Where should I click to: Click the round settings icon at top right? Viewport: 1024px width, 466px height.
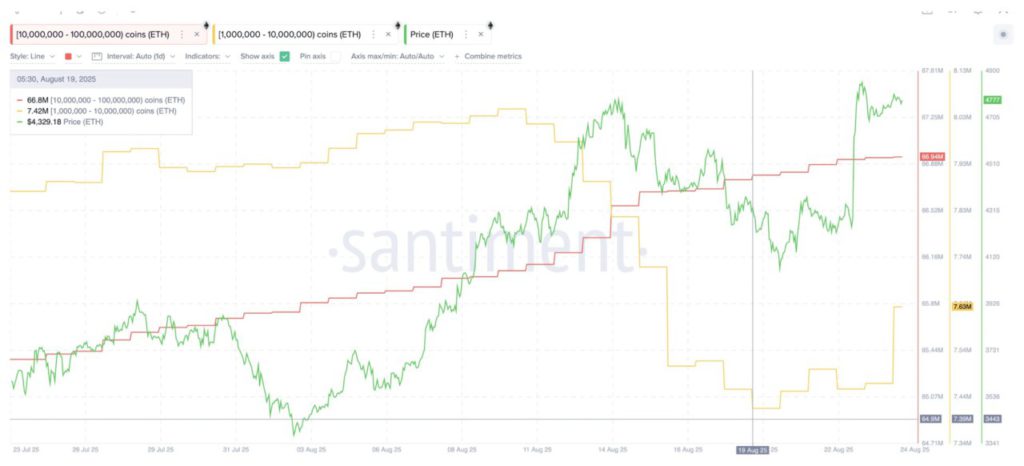click(x=1003, y=34)
